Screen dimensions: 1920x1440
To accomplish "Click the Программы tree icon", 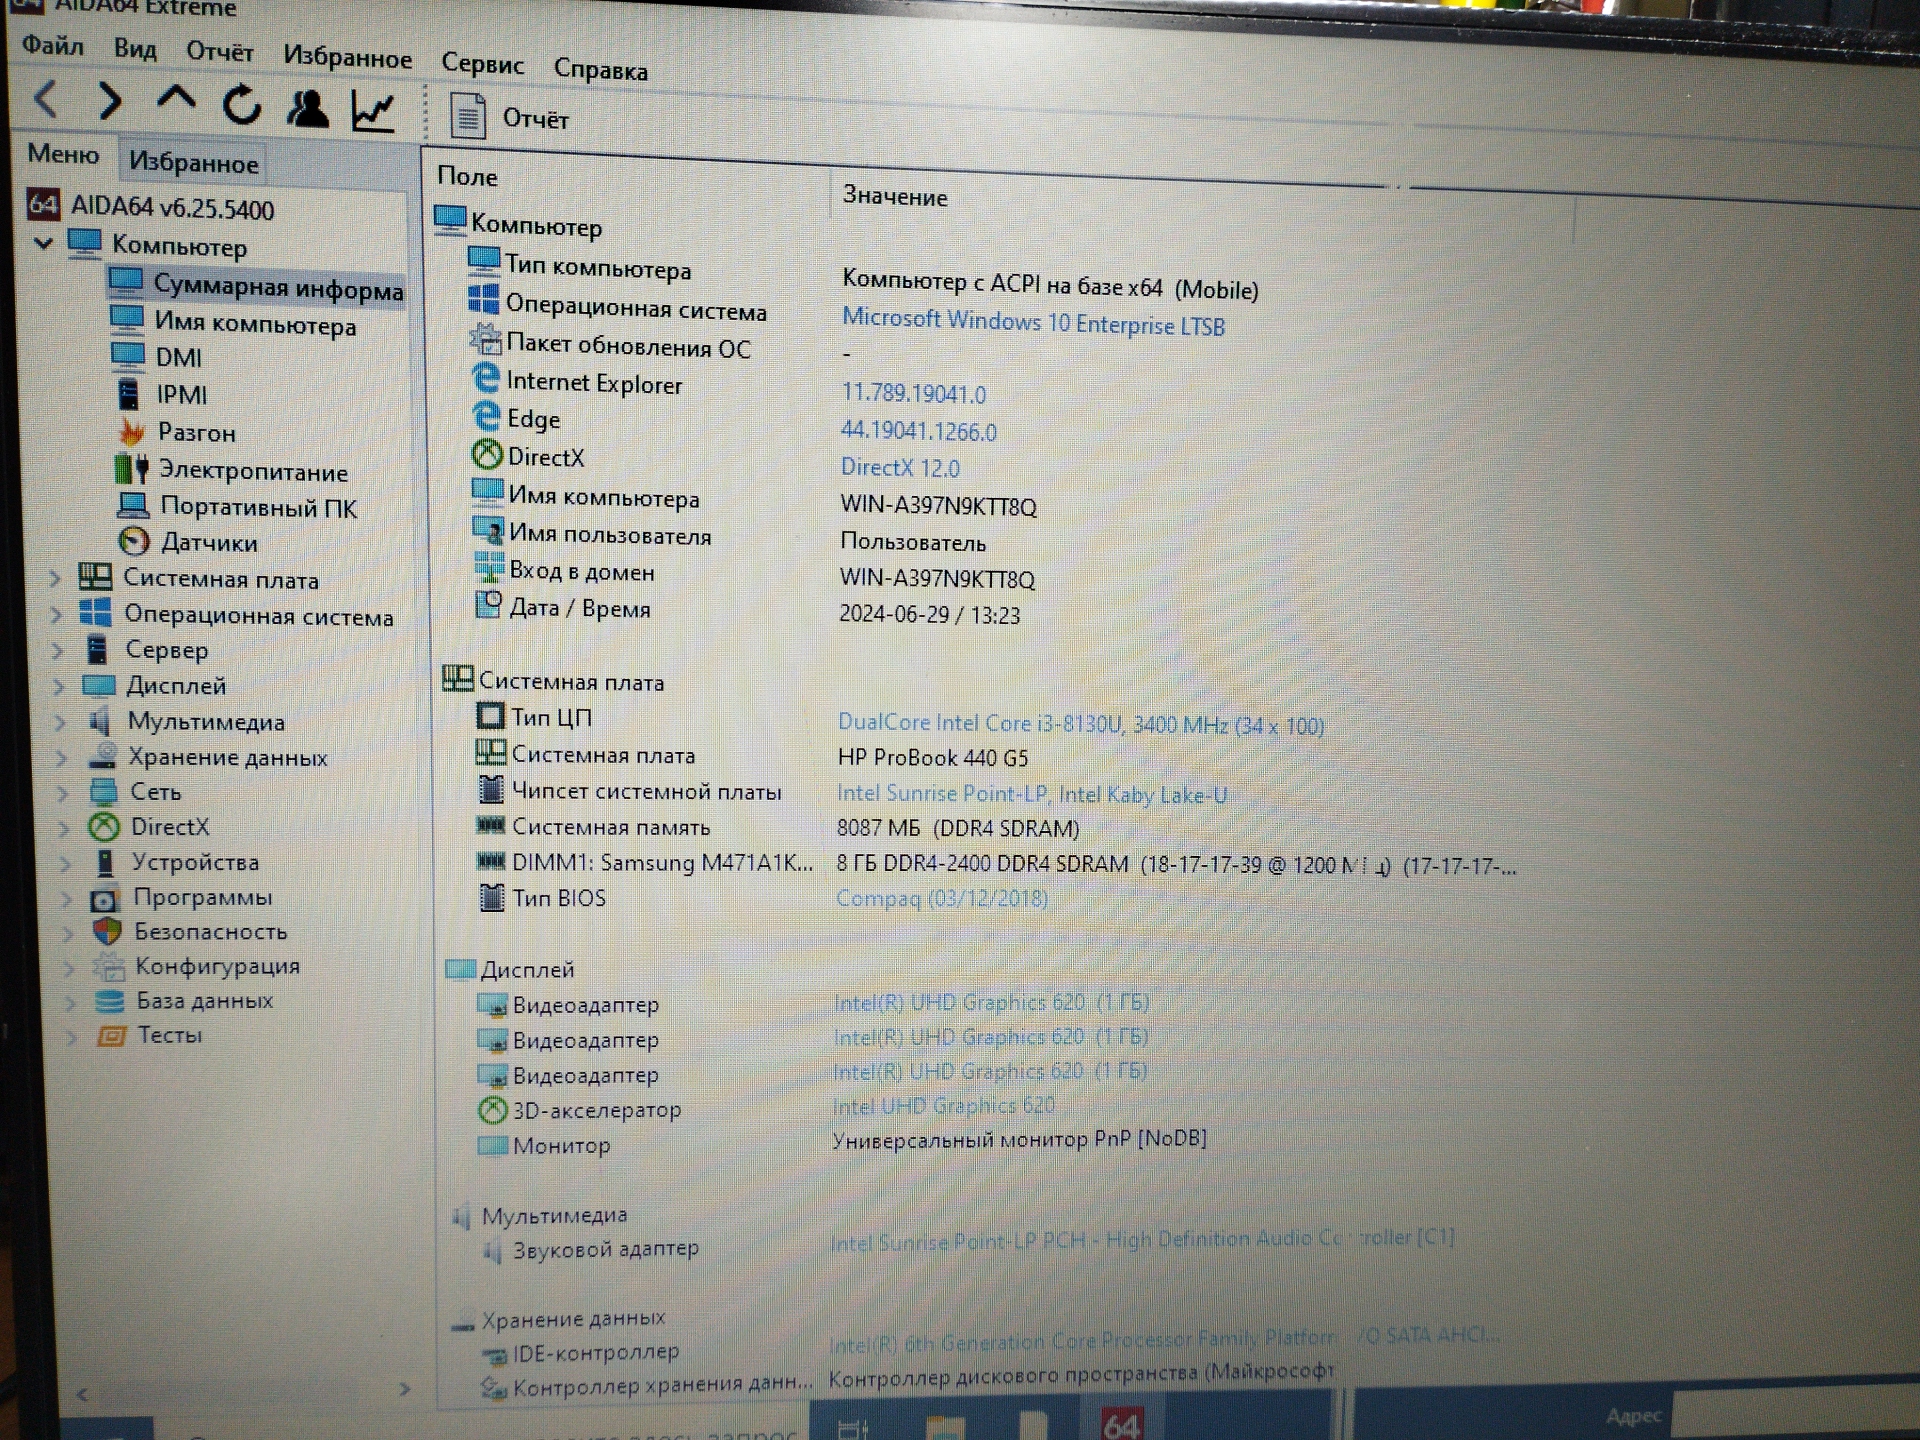I will click(x=104, y=899).
